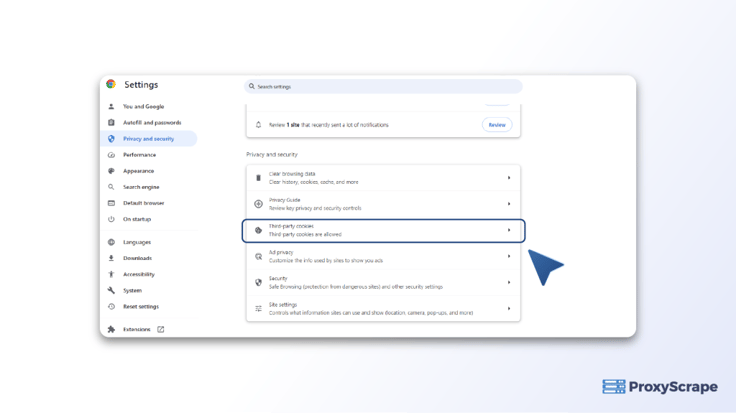
Task: Go to Downloads in the sidebar
Action: (x=137, y=258)
